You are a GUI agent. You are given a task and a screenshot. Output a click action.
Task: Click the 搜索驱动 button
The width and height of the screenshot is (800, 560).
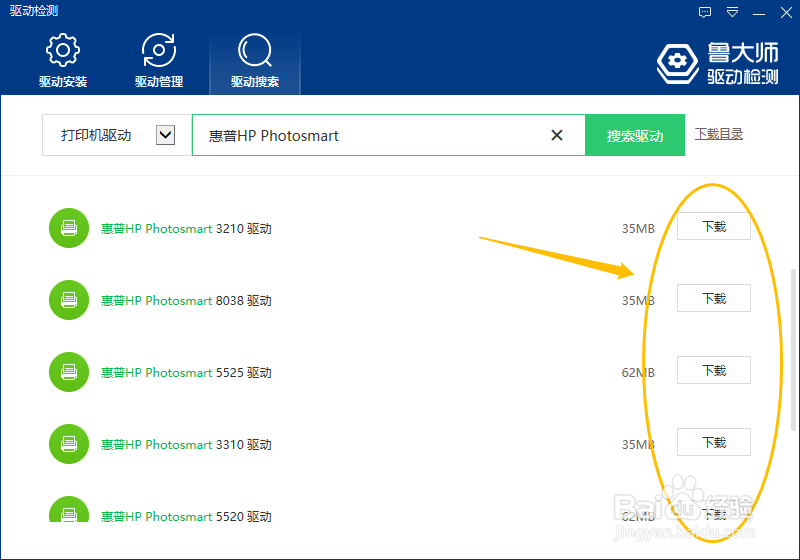[x=635, y=135]
